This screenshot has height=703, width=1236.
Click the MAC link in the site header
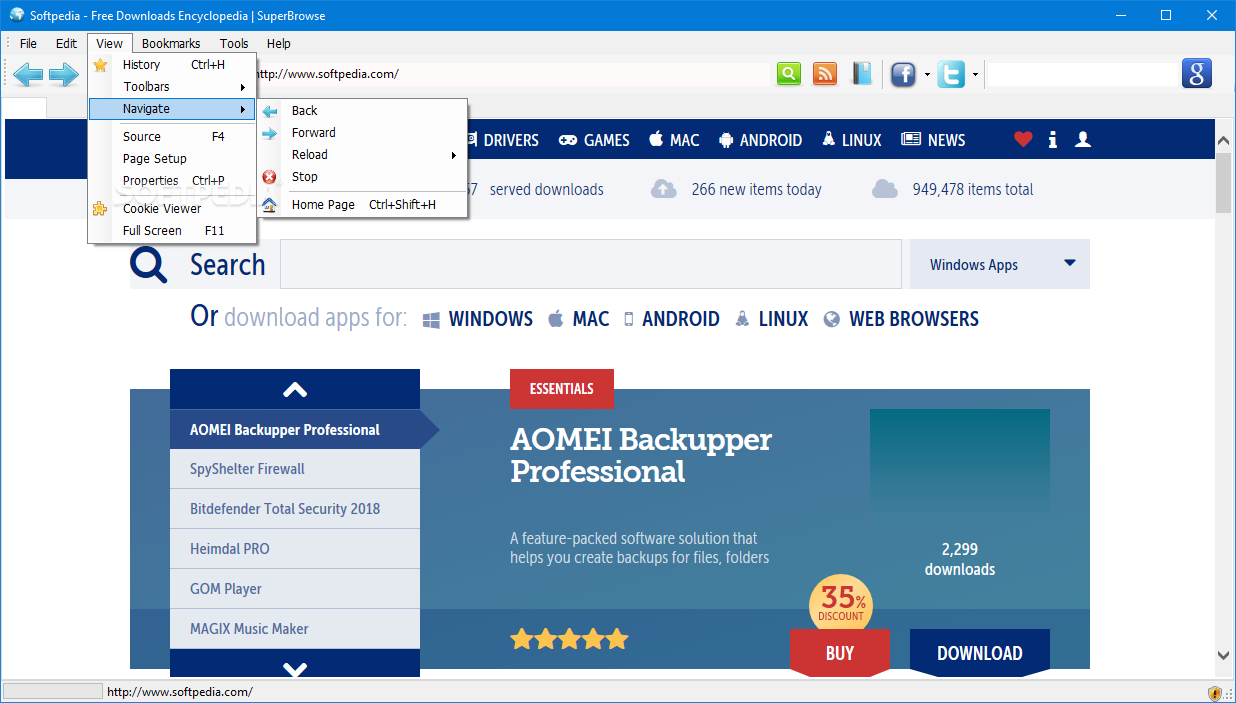coord(674,140)
